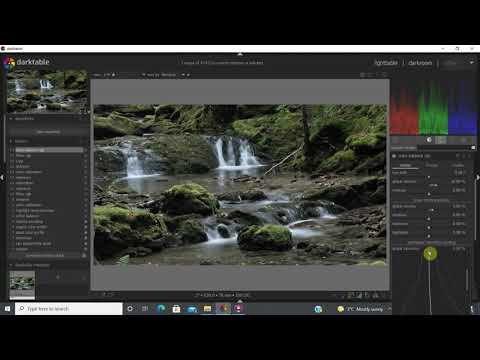Image resolution: width=480 pixels, height=360 pixels.
Task: Open the view dropdown arrow top right
Action: [472, 62]
